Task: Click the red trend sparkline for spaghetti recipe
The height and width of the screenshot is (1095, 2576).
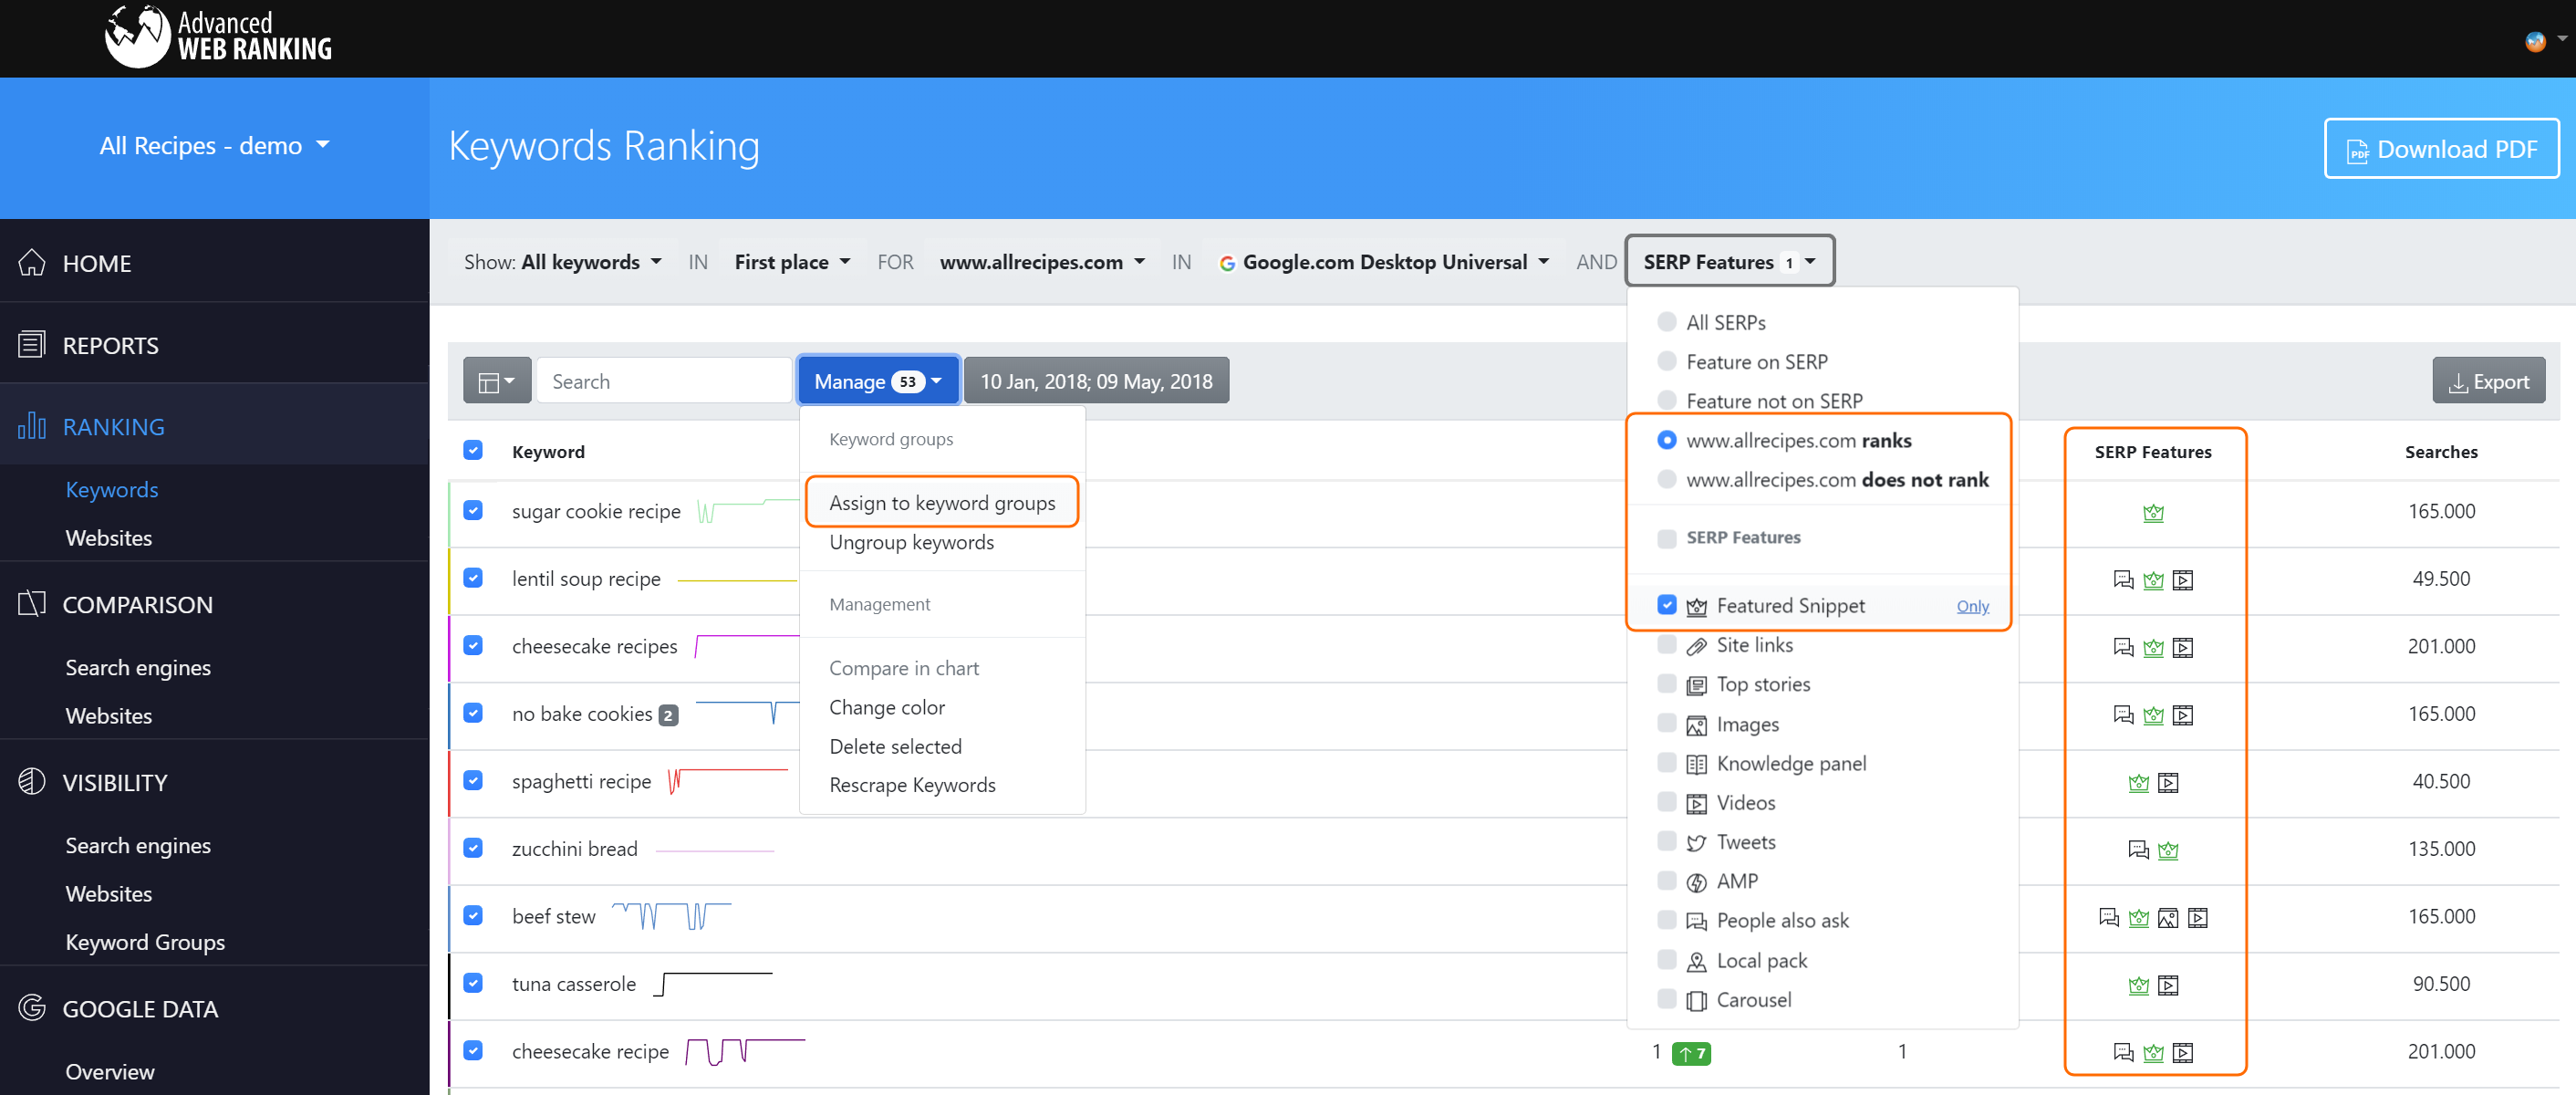Action: [728, 780]
